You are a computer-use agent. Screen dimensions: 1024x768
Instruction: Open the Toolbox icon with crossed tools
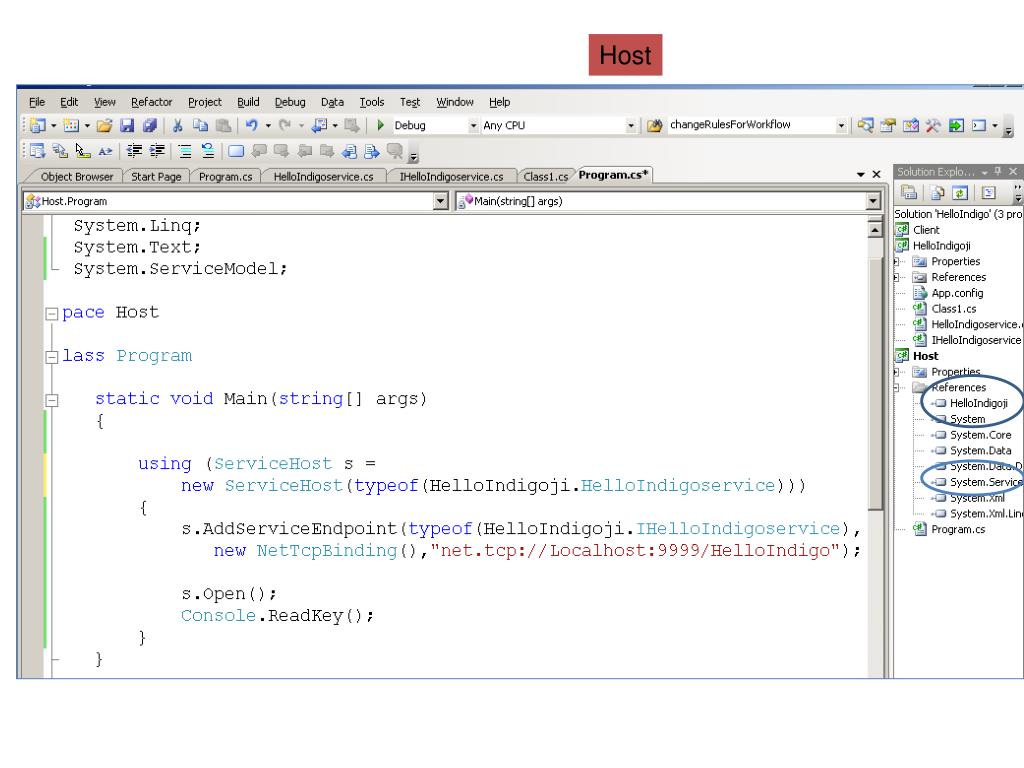click(933, 125)
